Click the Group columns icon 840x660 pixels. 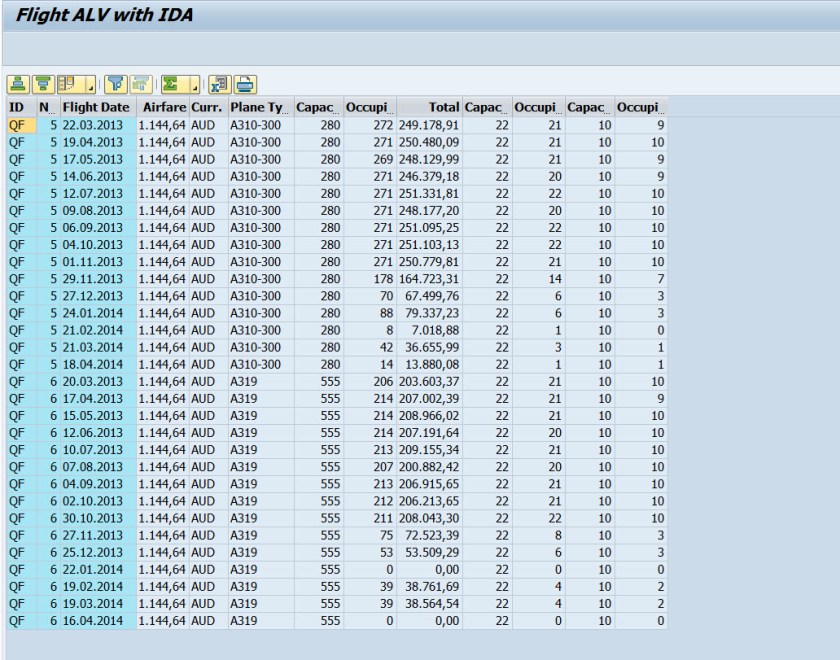(x=67, y=84)
